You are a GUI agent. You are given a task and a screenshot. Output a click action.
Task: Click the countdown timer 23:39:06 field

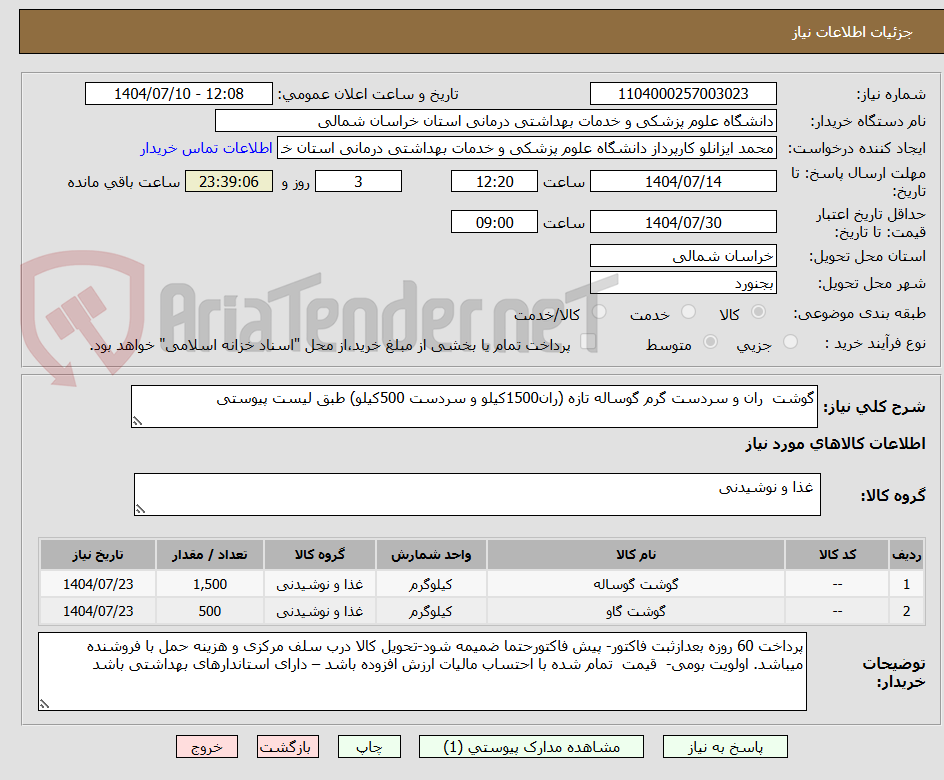click(x=228, y=181)
